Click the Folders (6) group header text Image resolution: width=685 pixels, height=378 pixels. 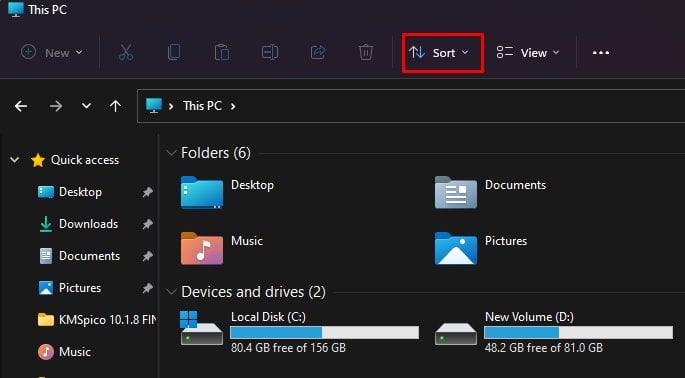tap(216, 153)
